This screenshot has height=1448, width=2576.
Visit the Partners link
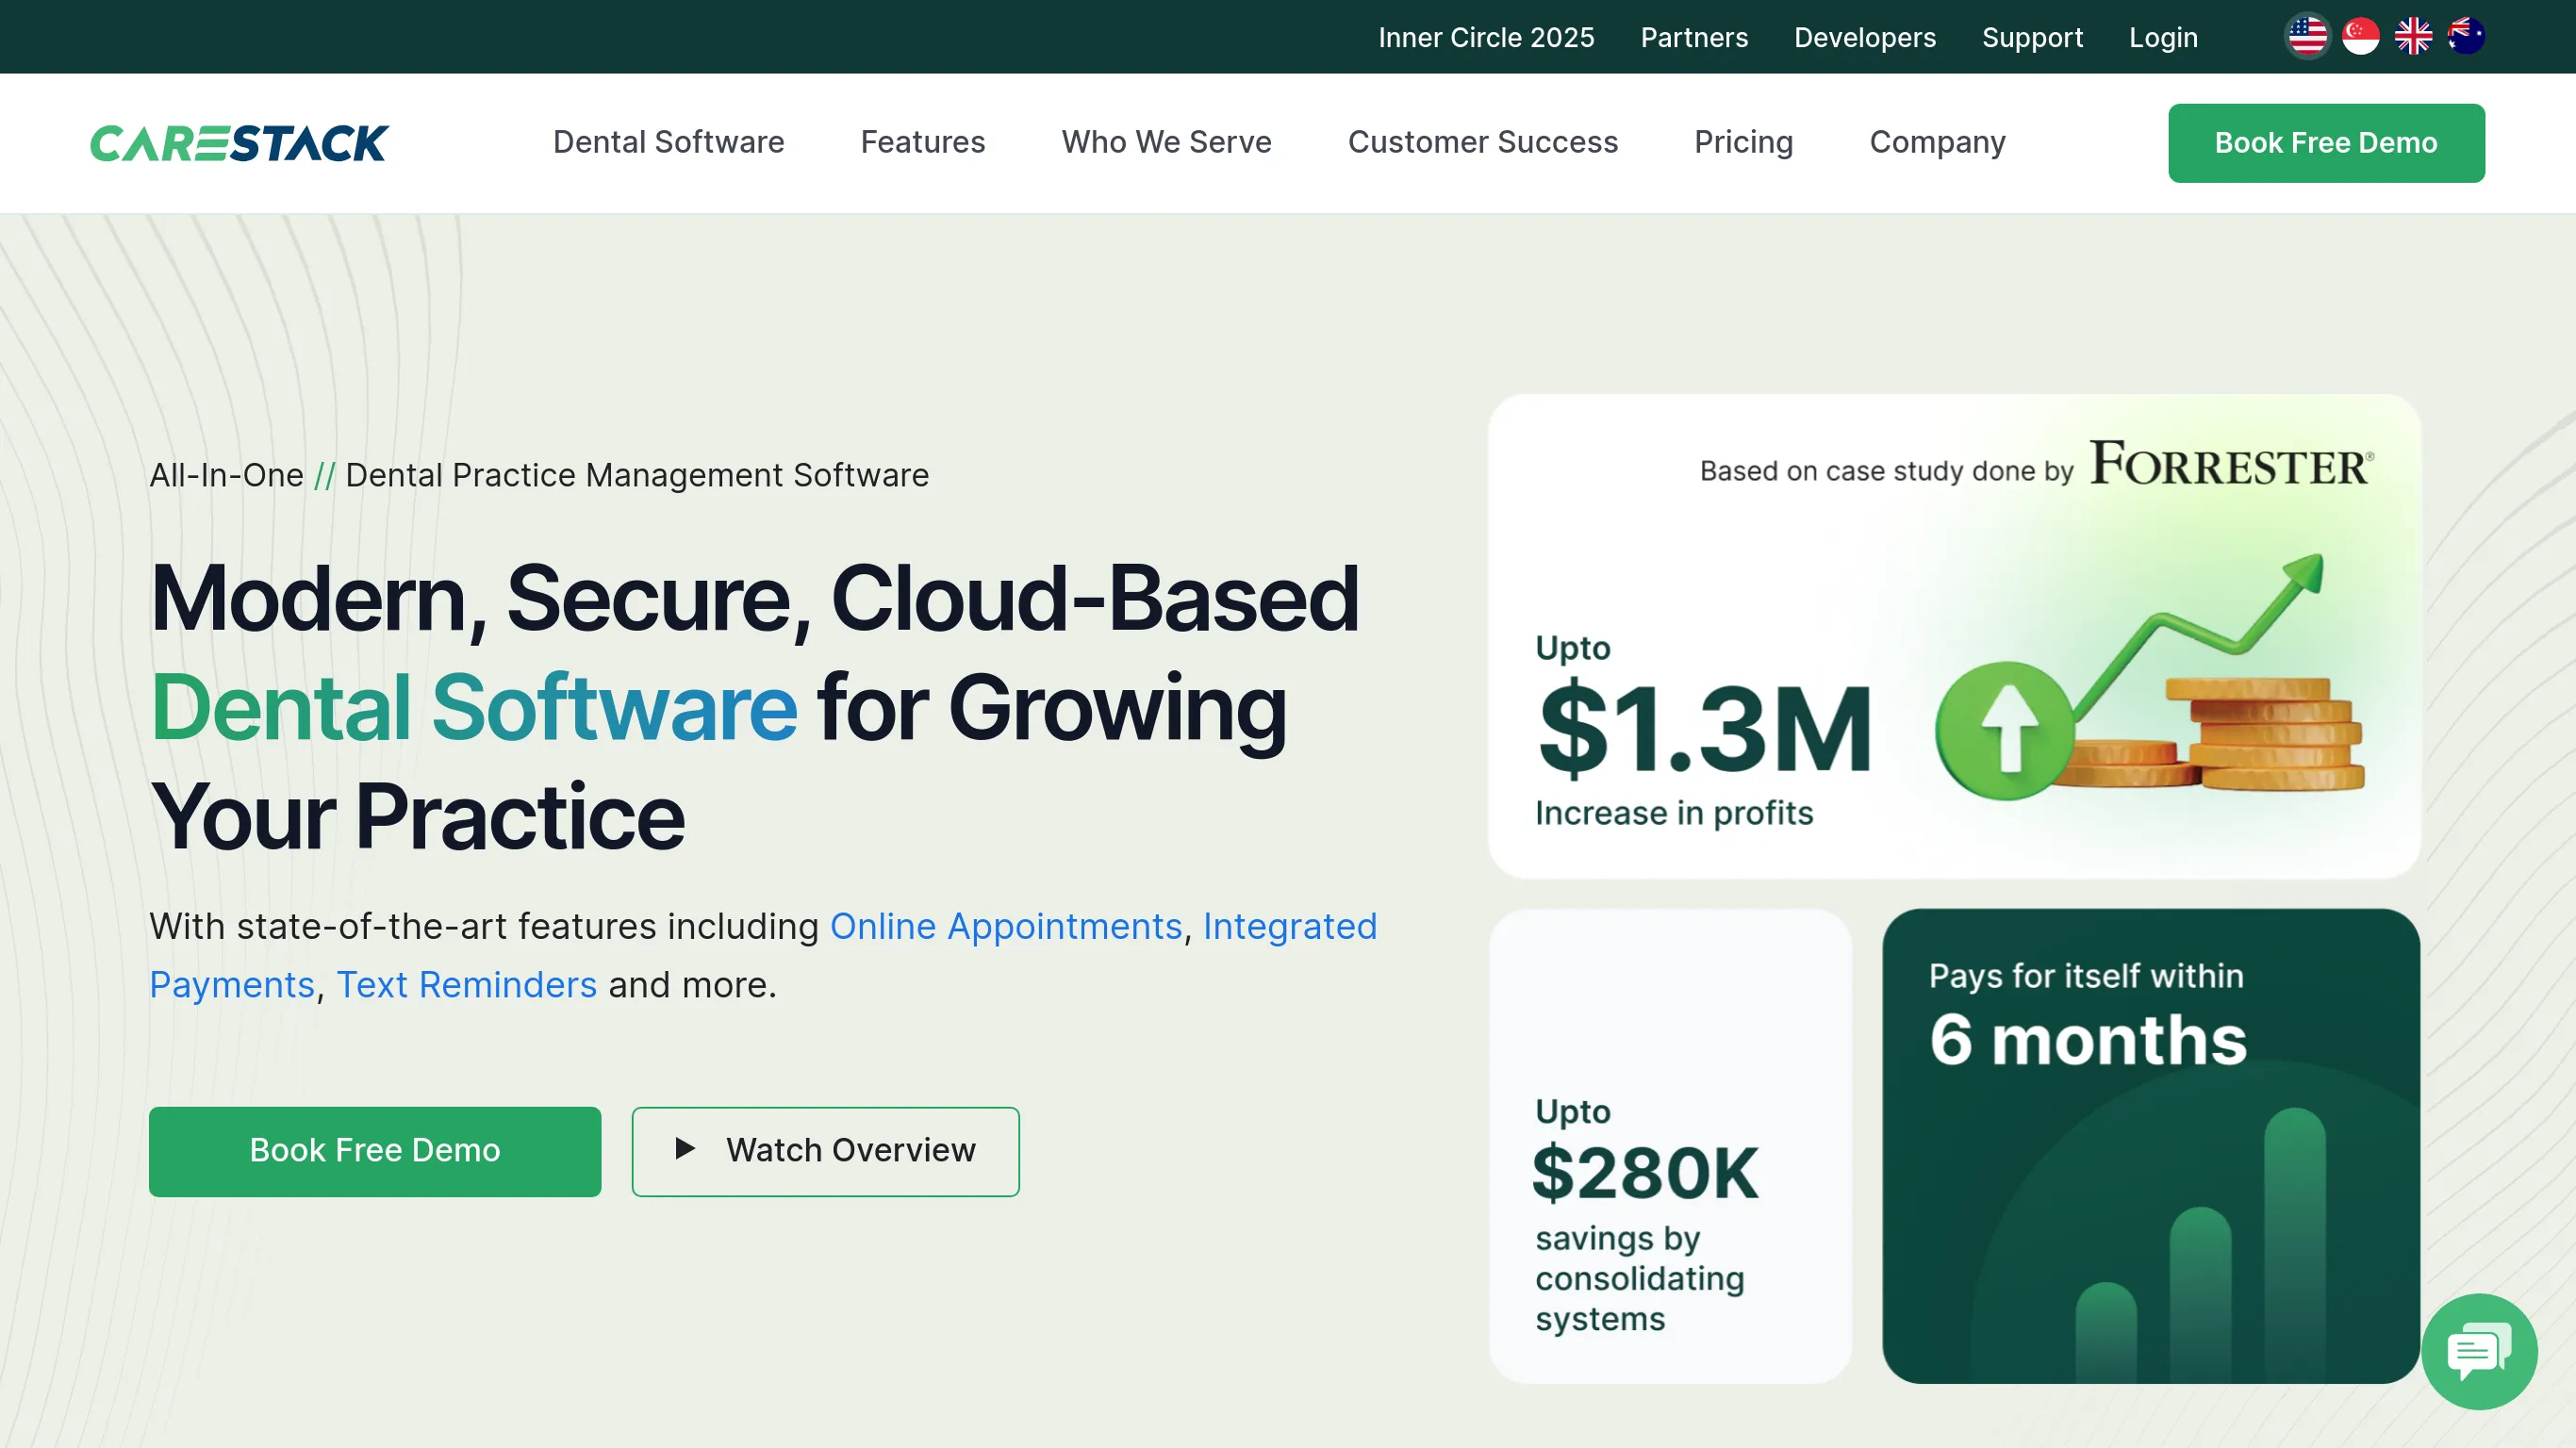pos(1694,37)
